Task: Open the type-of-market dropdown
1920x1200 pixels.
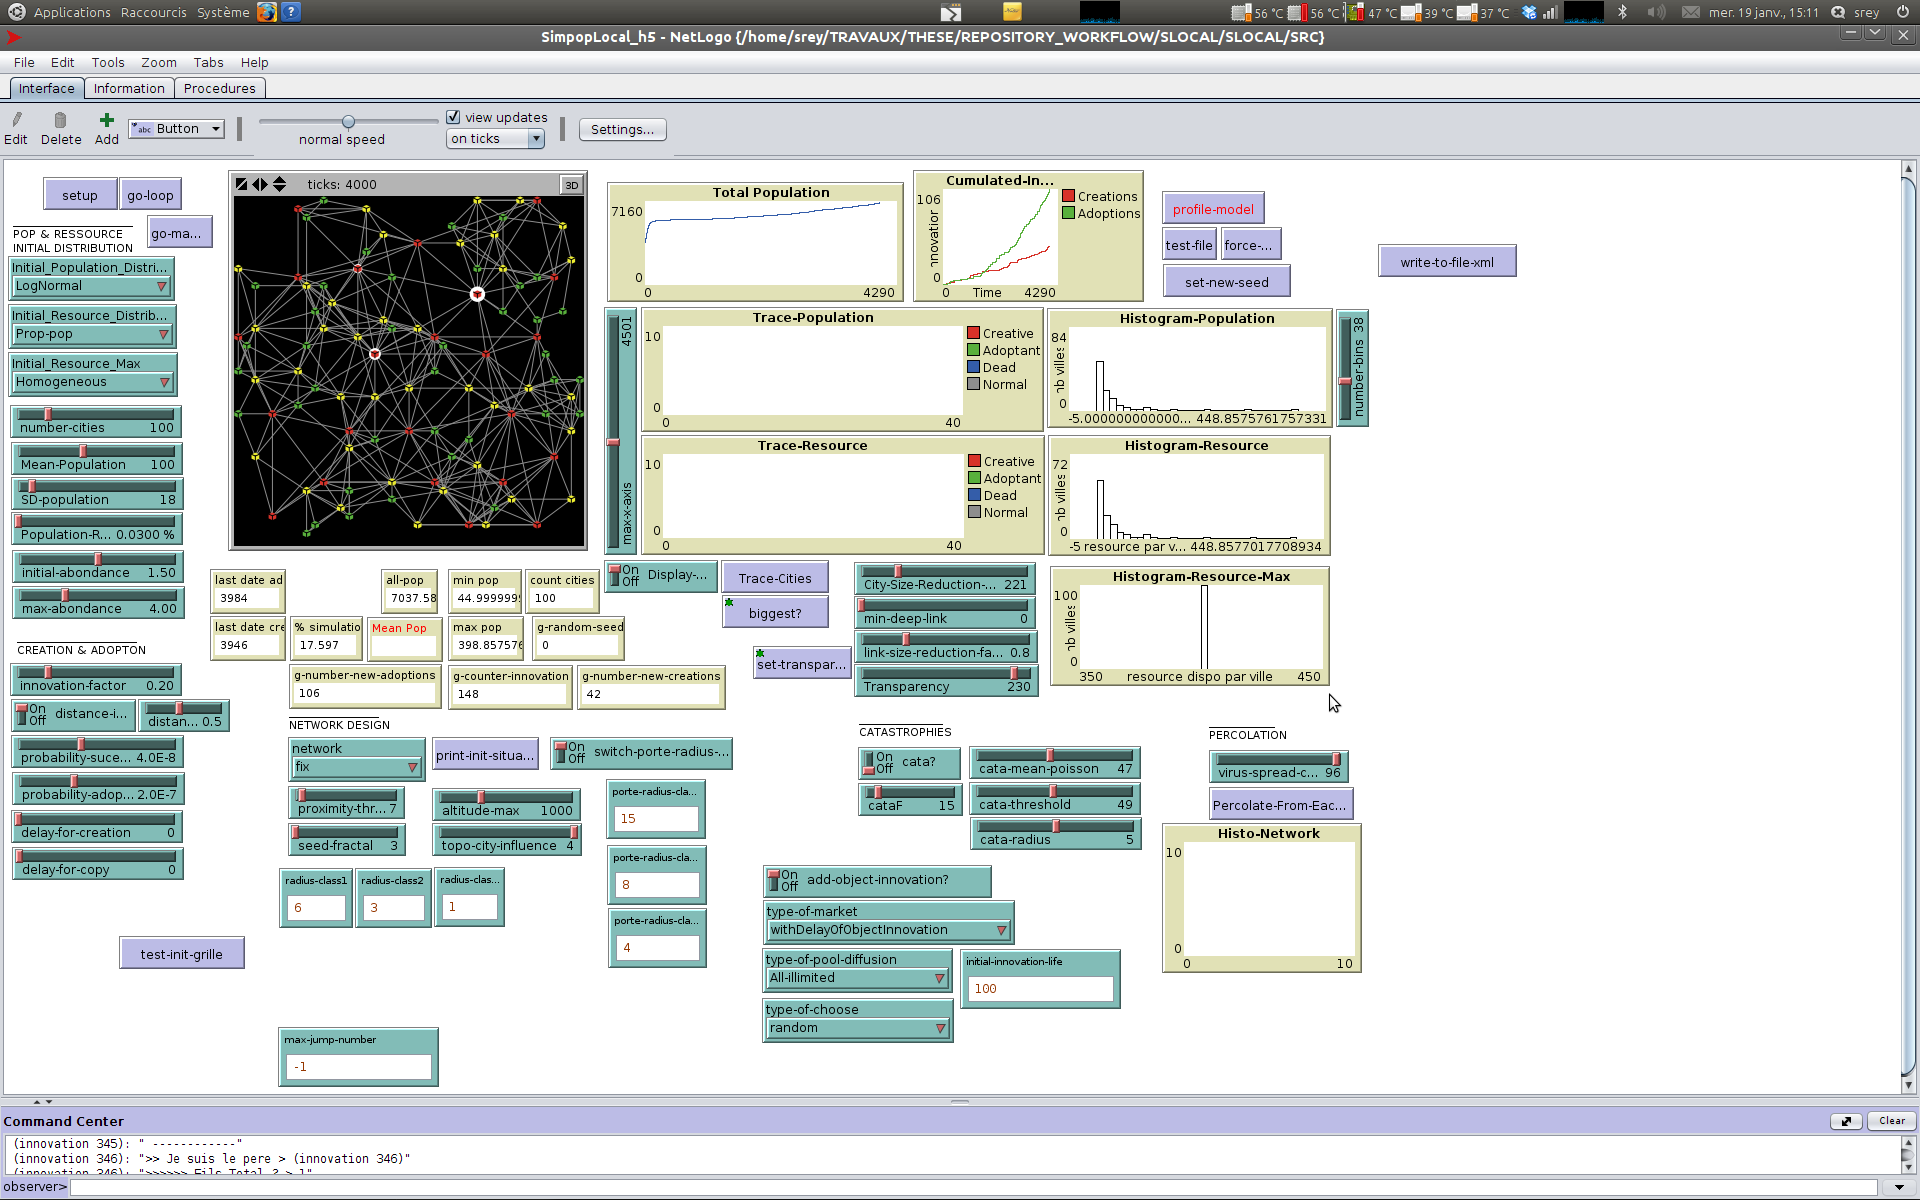Action: [887, 930]
